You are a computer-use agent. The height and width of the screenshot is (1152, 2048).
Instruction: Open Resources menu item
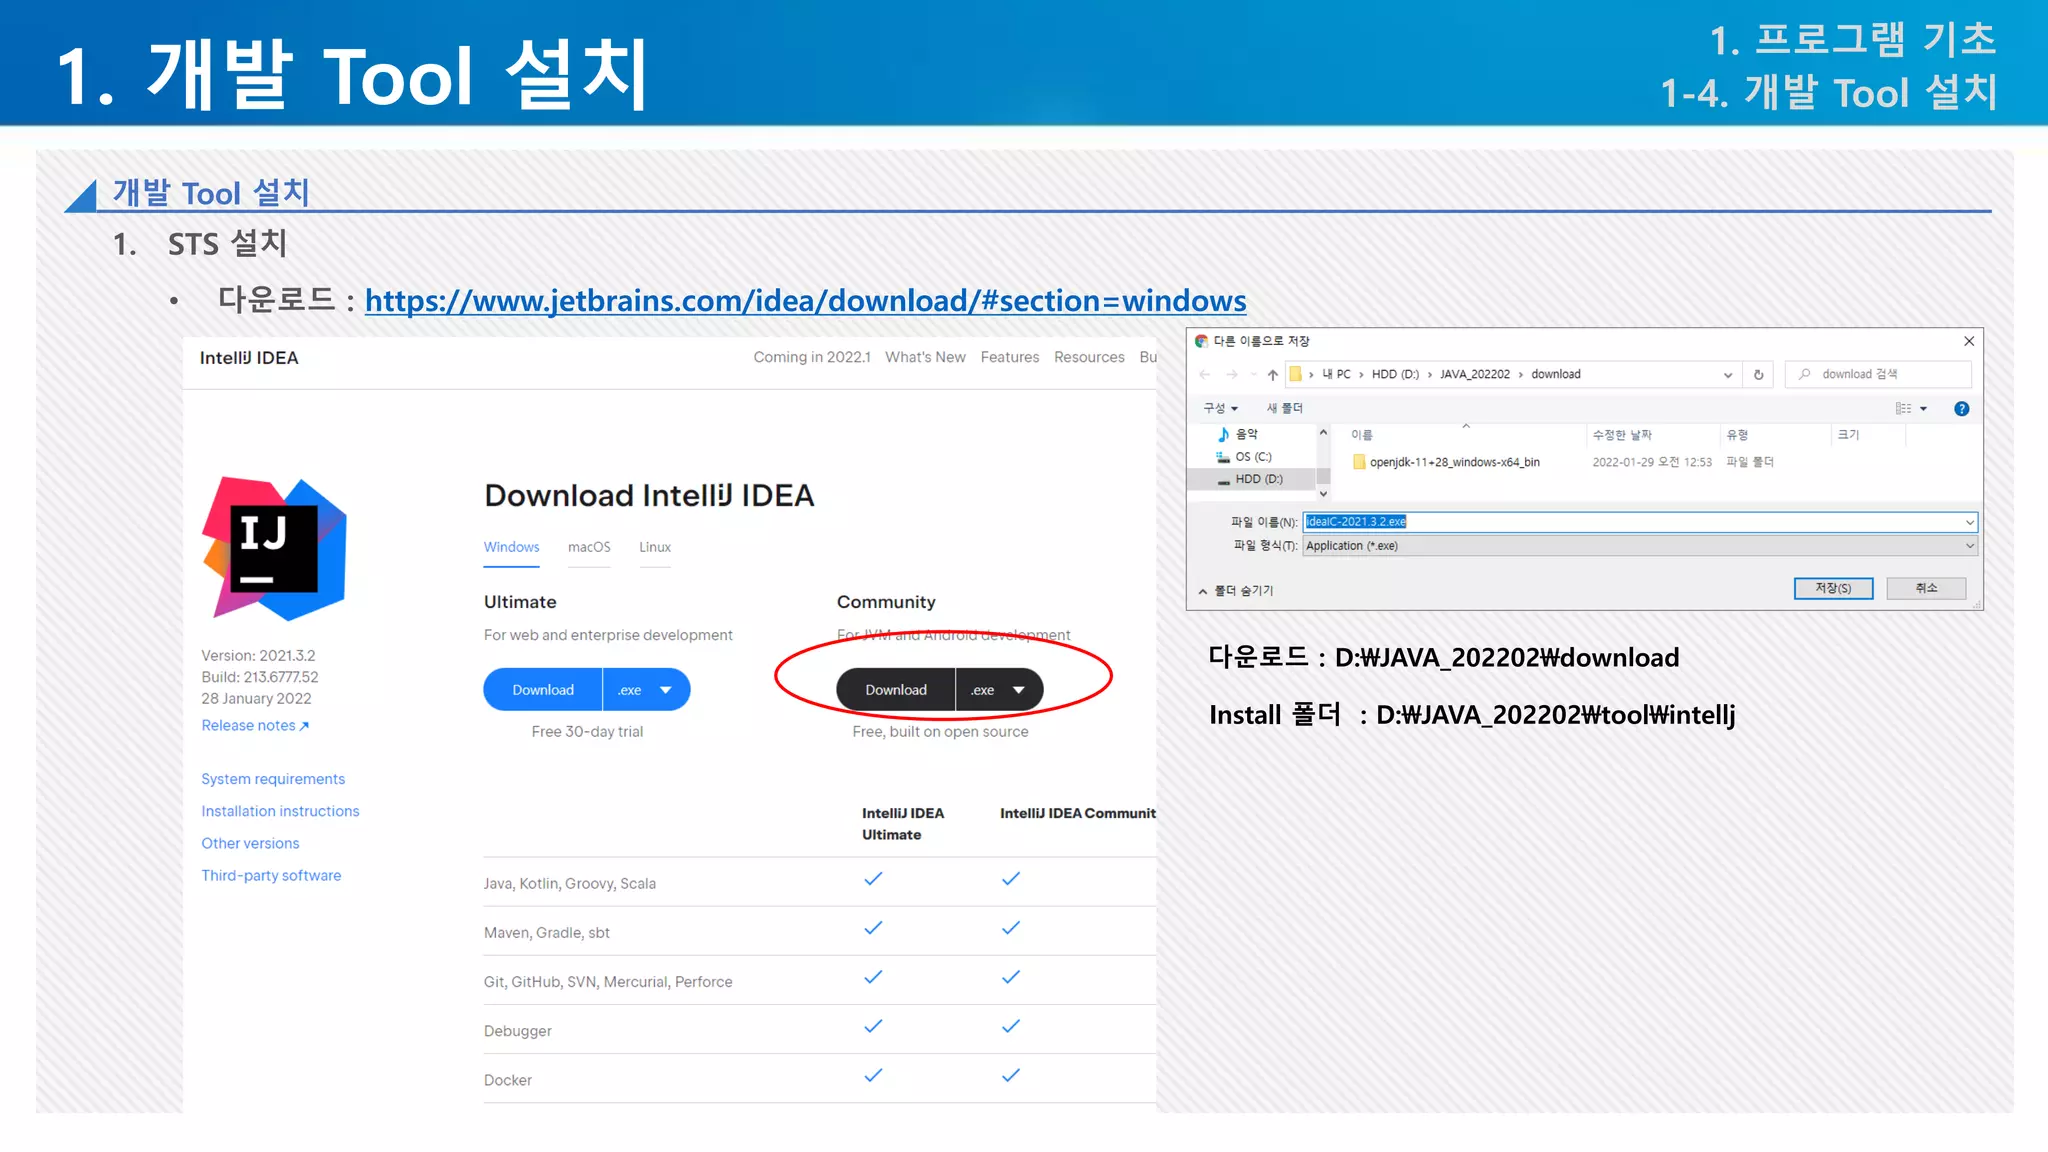point(1089,357)
